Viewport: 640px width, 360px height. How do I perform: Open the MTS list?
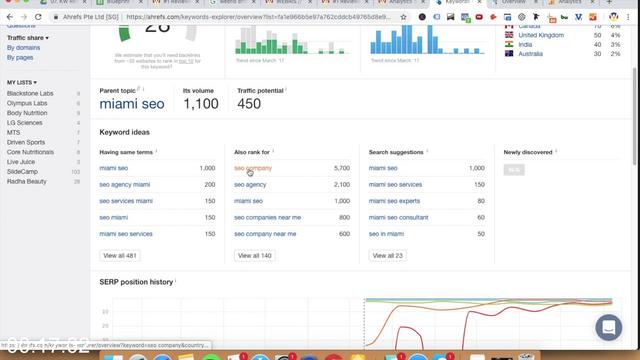pyautogui.click(x=13, y=133)
